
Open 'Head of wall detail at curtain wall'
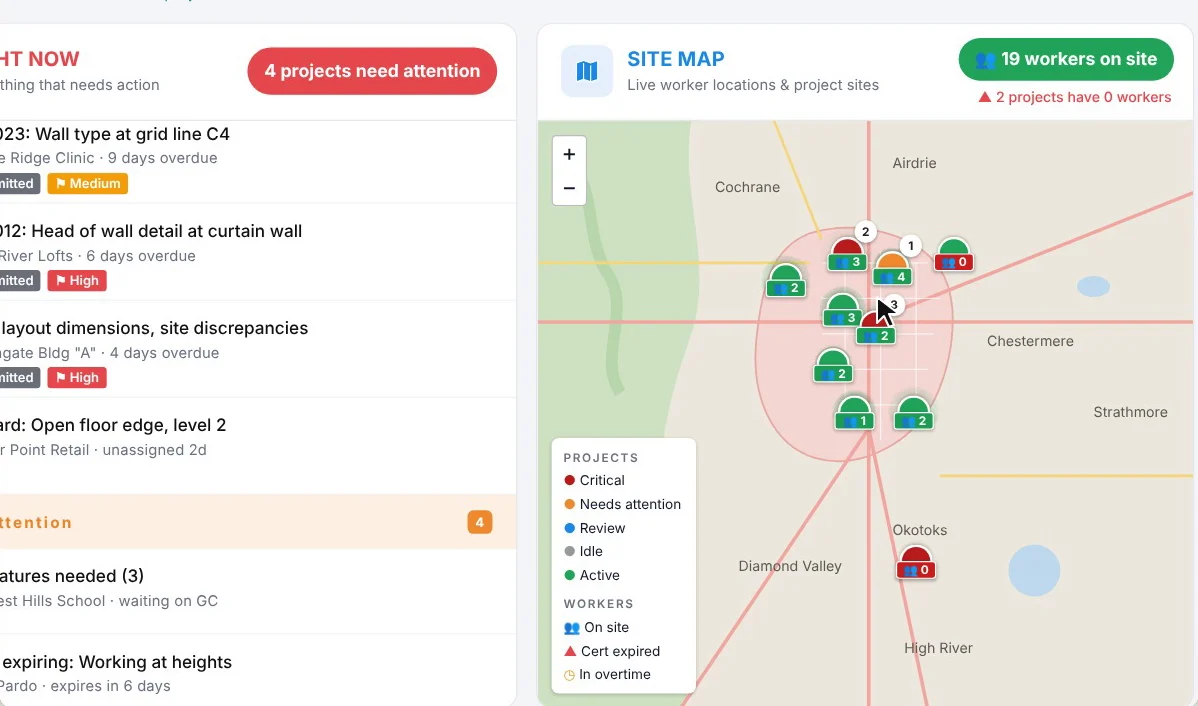click(x=258, y=252)
